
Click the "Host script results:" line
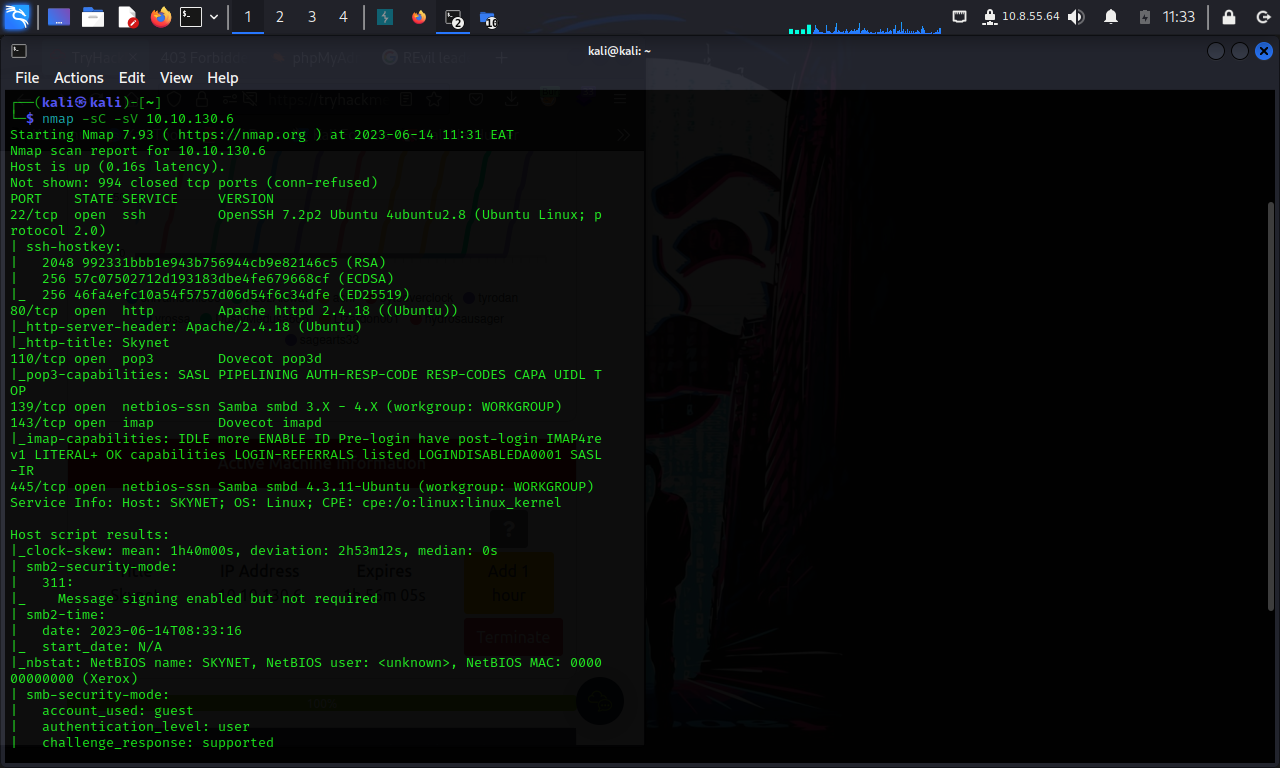click(90, 535)
